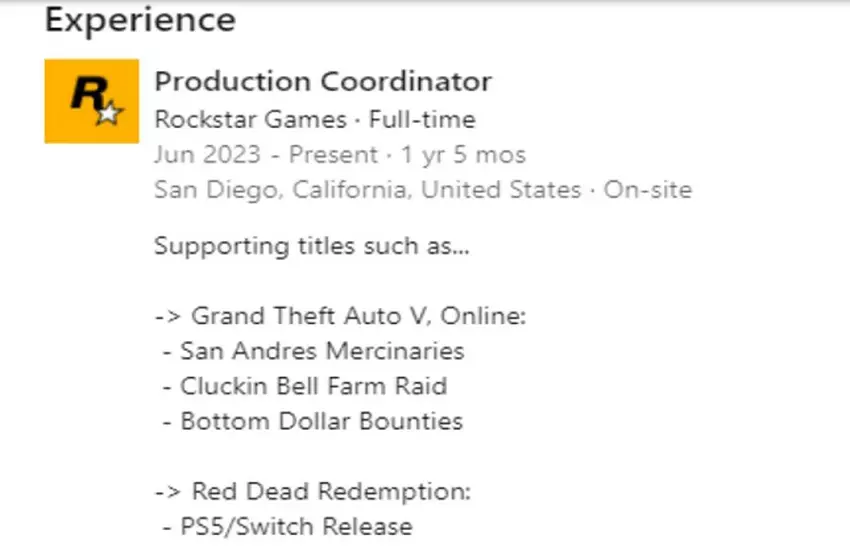This screenshot has height=560, width=850.
Task: Select the Bottom Dollar Bounties entry
Action: [321, 421]
